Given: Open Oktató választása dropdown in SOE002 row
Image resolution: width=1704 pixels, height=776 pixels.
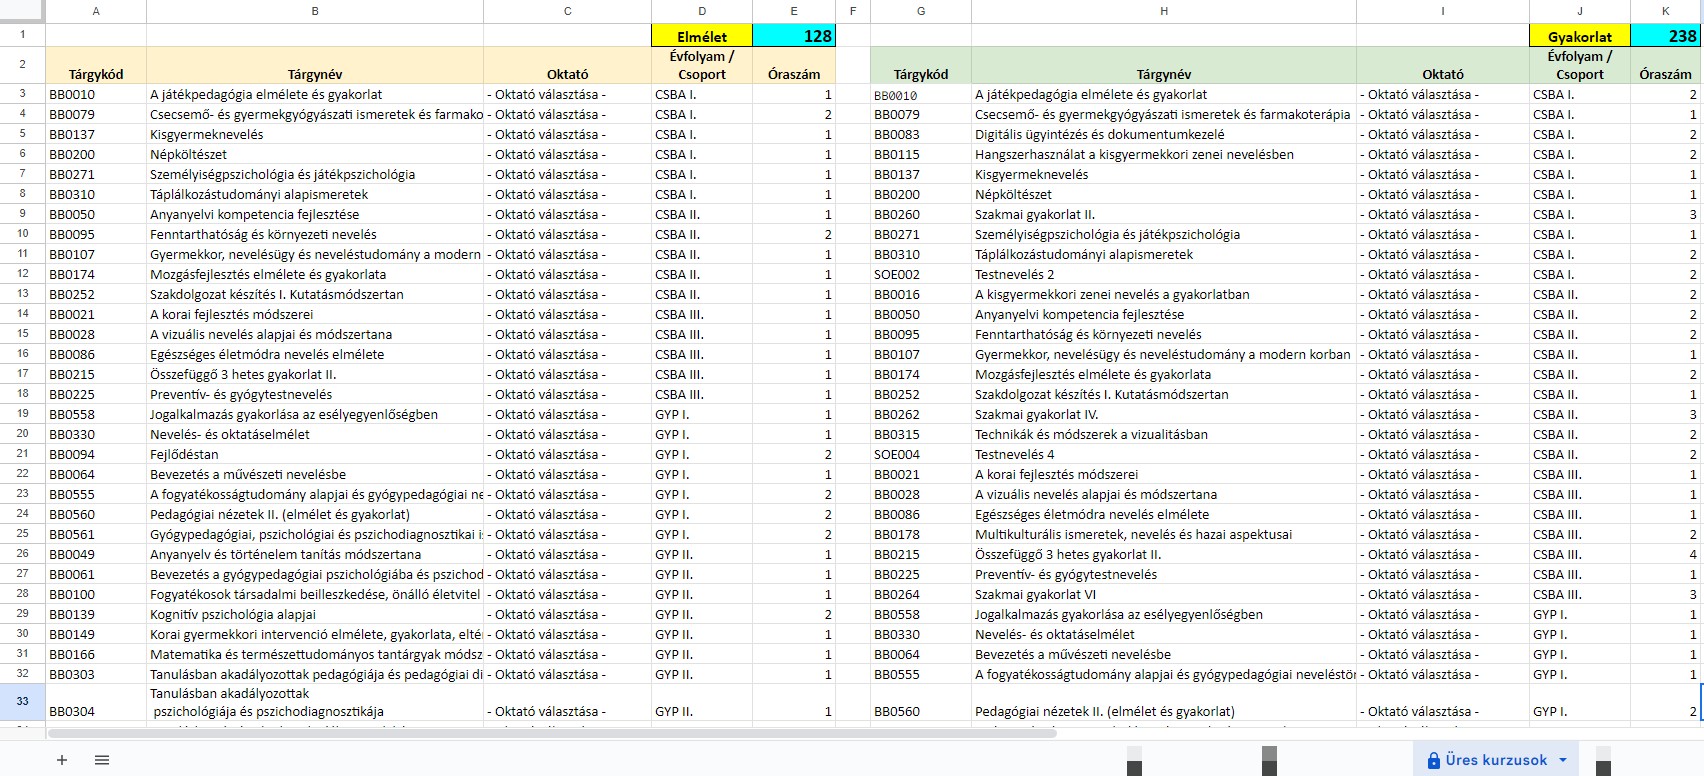Looking at the screenshot, I should (1443, 274).
